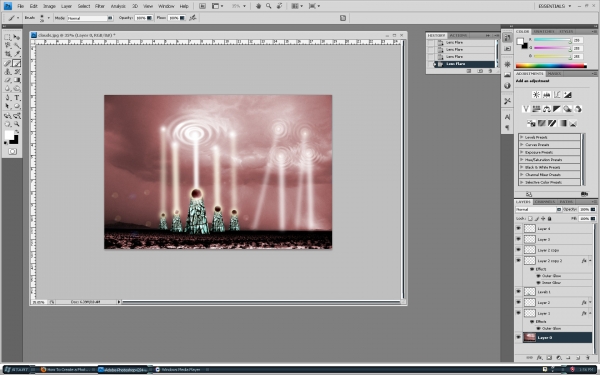Add a Color Balance adjustment
Image resolution: width=600 pixels, height=375 pixels.
click(x=546, y=109)
